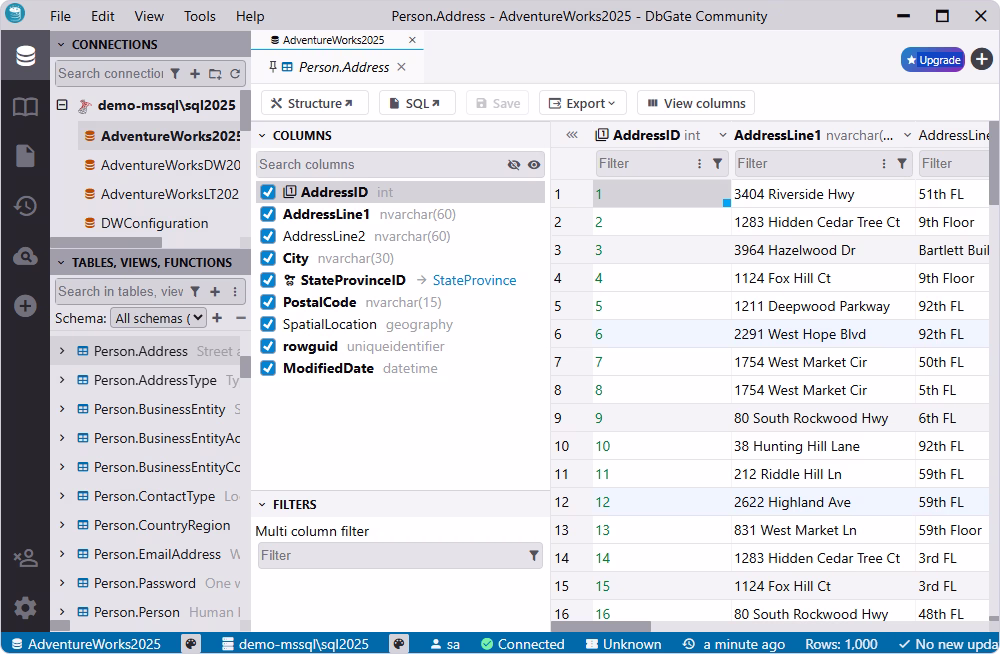Image resolution: width=1000 pixels, height=654 pixels.
Task: Expand the Person.Address table node
Action: pyautogui.click(x=62, y=351)
